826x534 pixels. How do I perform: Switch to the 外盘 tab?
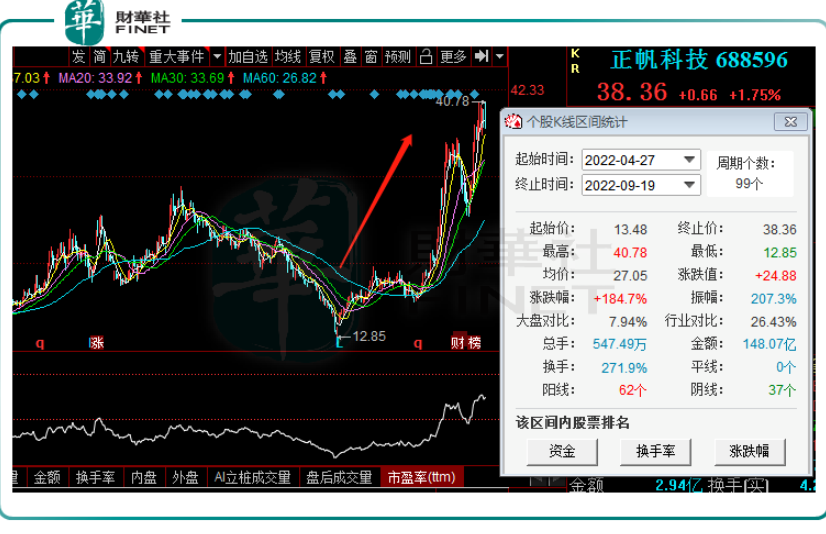[x=185, y=477]
